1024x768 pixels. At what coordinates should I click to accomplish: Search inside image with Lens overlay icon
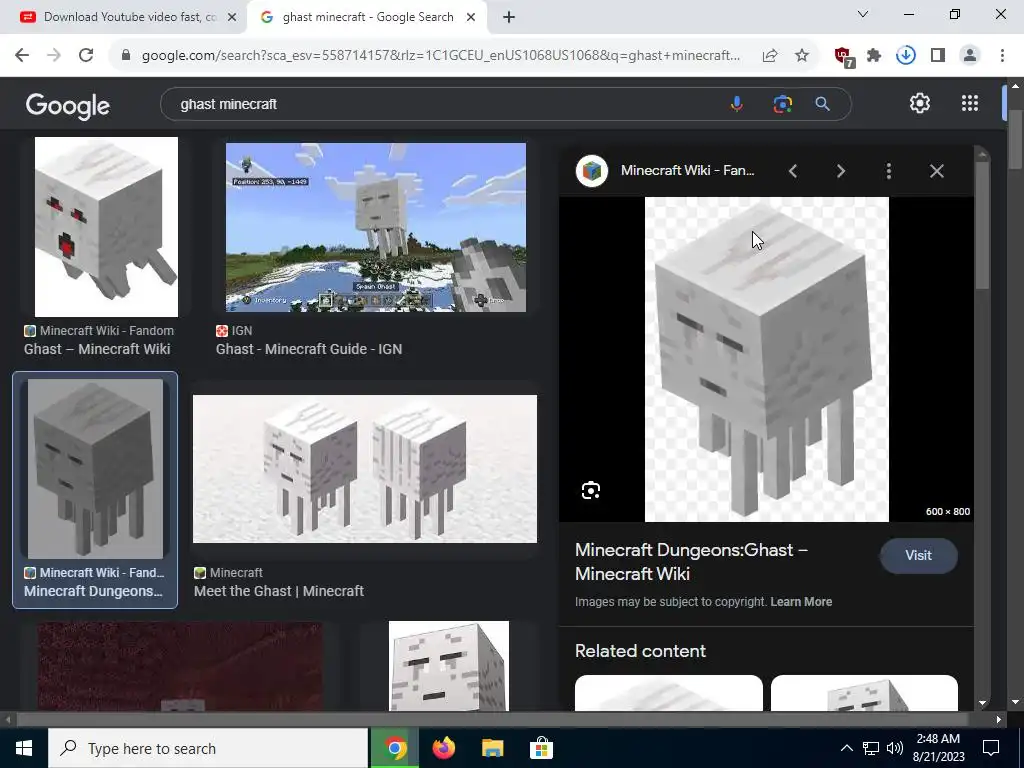coord(590,490)
